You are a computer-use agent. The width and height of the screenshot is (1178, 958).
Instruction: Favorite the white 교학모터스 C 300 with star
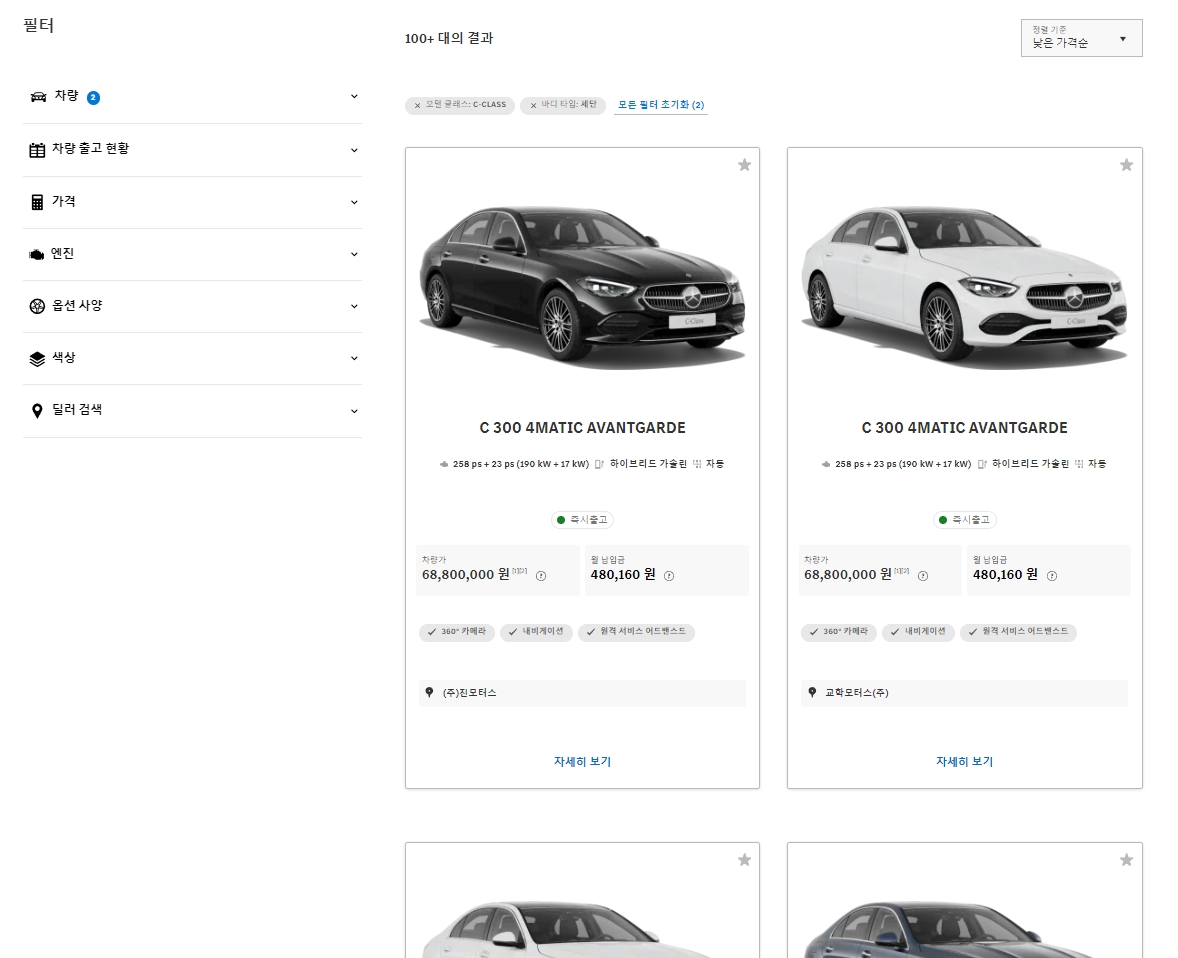[x=1126, y=165]
